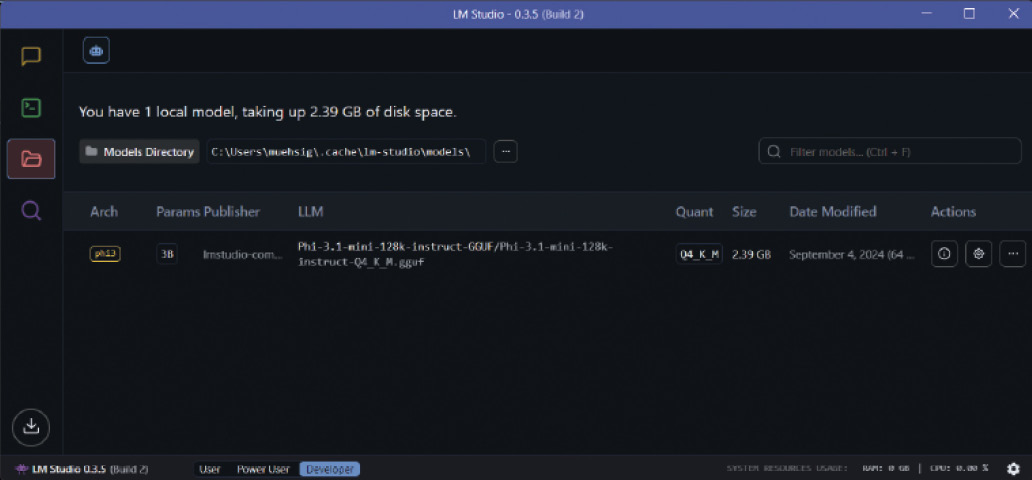The width and height of the screenshot is (1032, 480).
Task: Switch to User mode
Action: click(209, 469)
